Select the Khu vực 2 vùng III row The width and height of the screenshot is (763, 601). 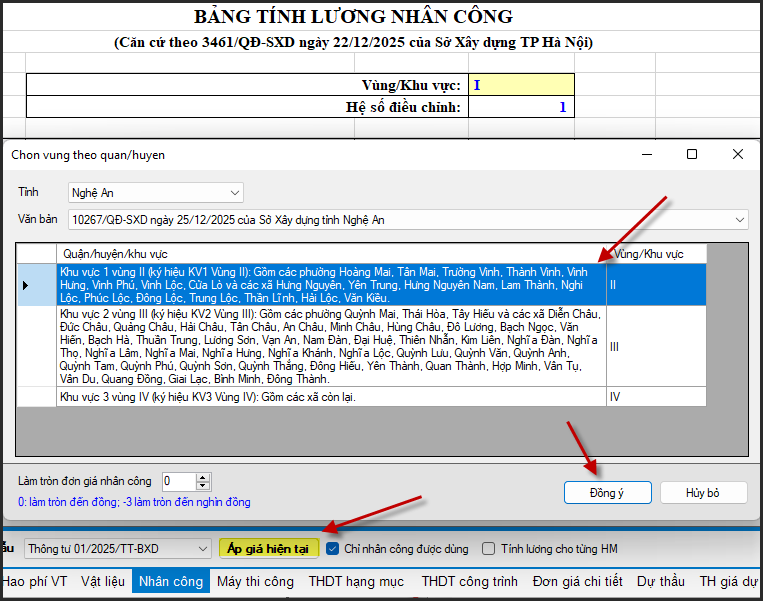point(330,346)
